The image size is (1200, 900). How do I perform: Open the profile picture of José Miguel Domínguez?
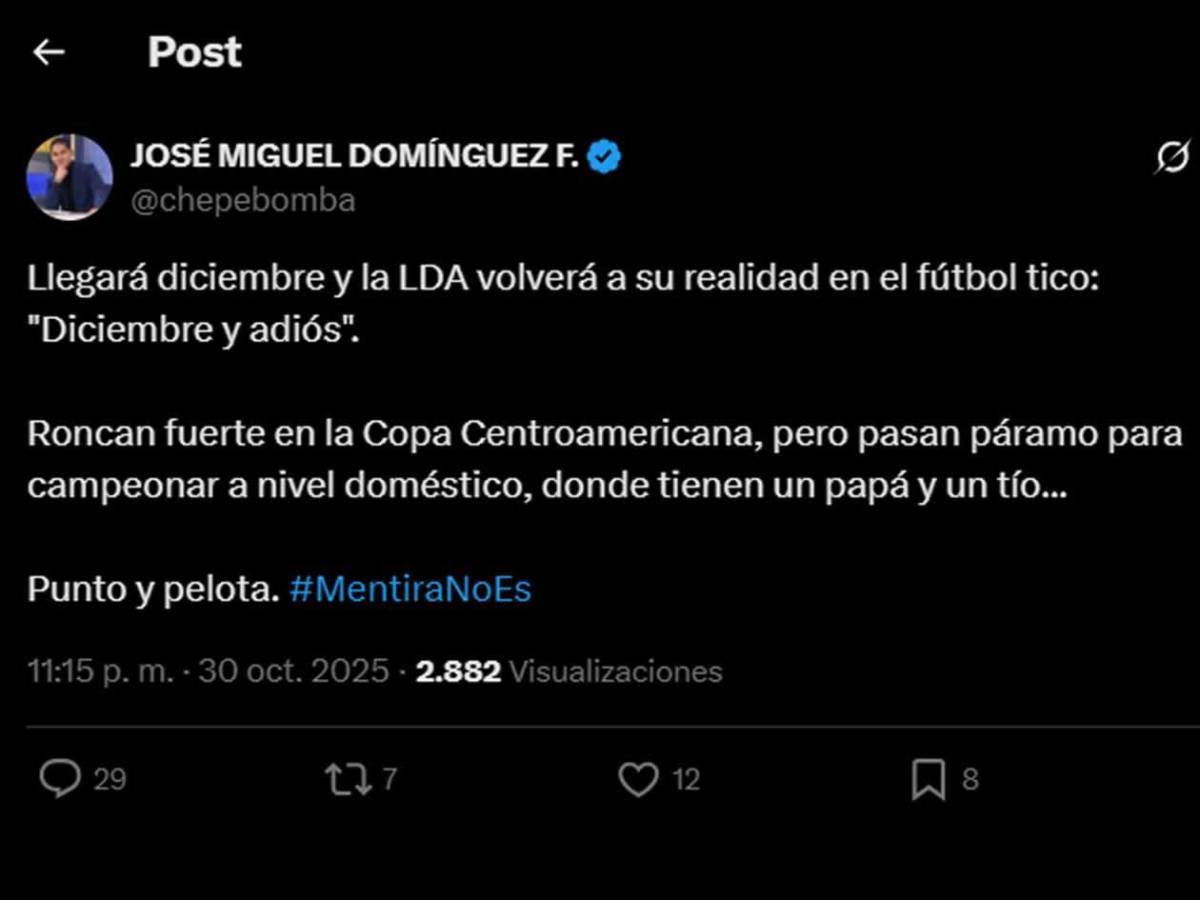tap(70, 175)
